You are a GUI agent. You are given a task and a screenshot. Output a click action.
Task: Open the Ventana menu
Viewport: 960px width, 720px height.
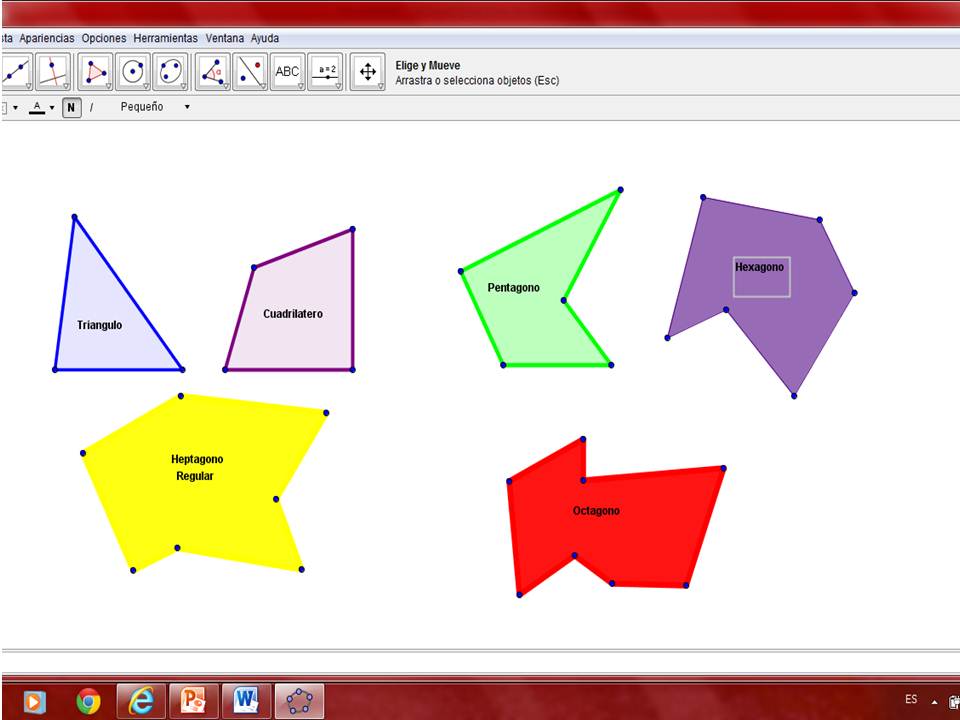pyautogui.click(x=225, y=38)
